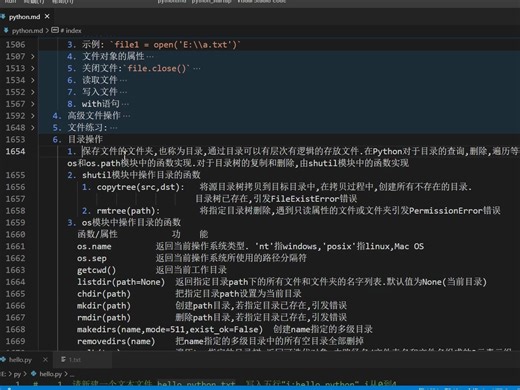The image size is (520, 390).
Task: Click '2. shutil模块中操作目录的函数' heading
Action: 134,175
